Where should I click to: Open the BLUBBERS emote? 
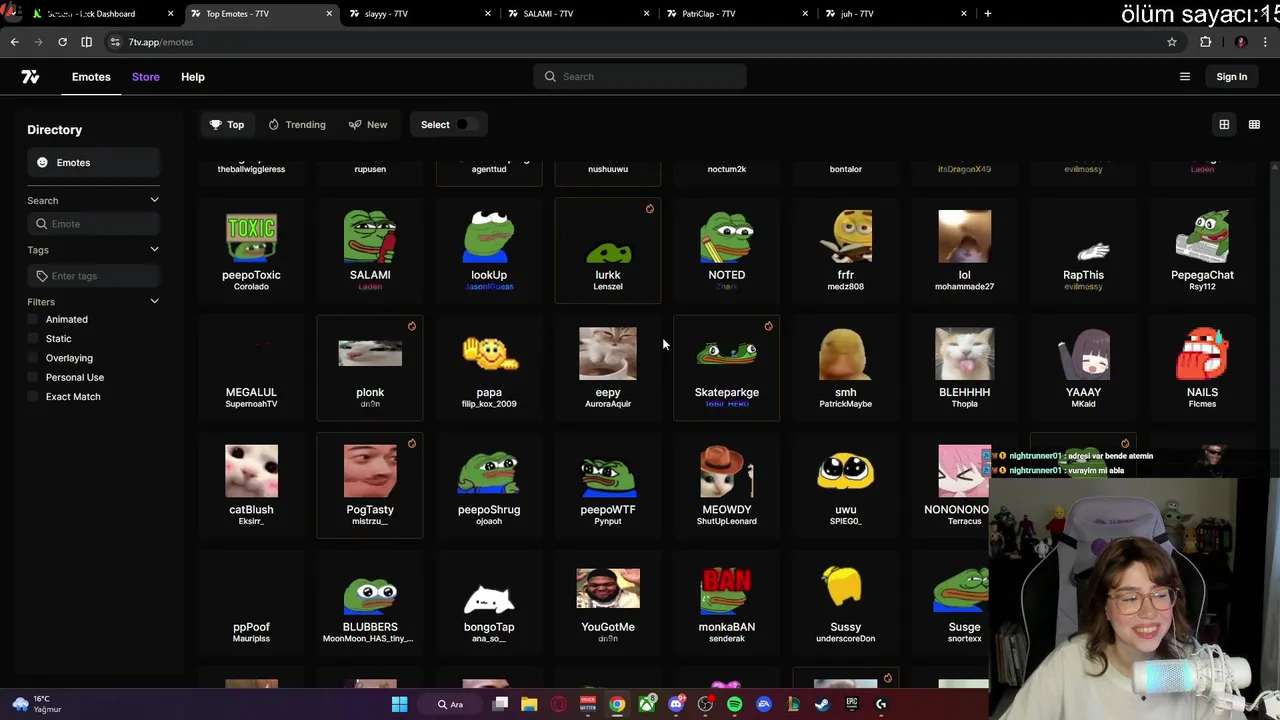click(370, 603)
